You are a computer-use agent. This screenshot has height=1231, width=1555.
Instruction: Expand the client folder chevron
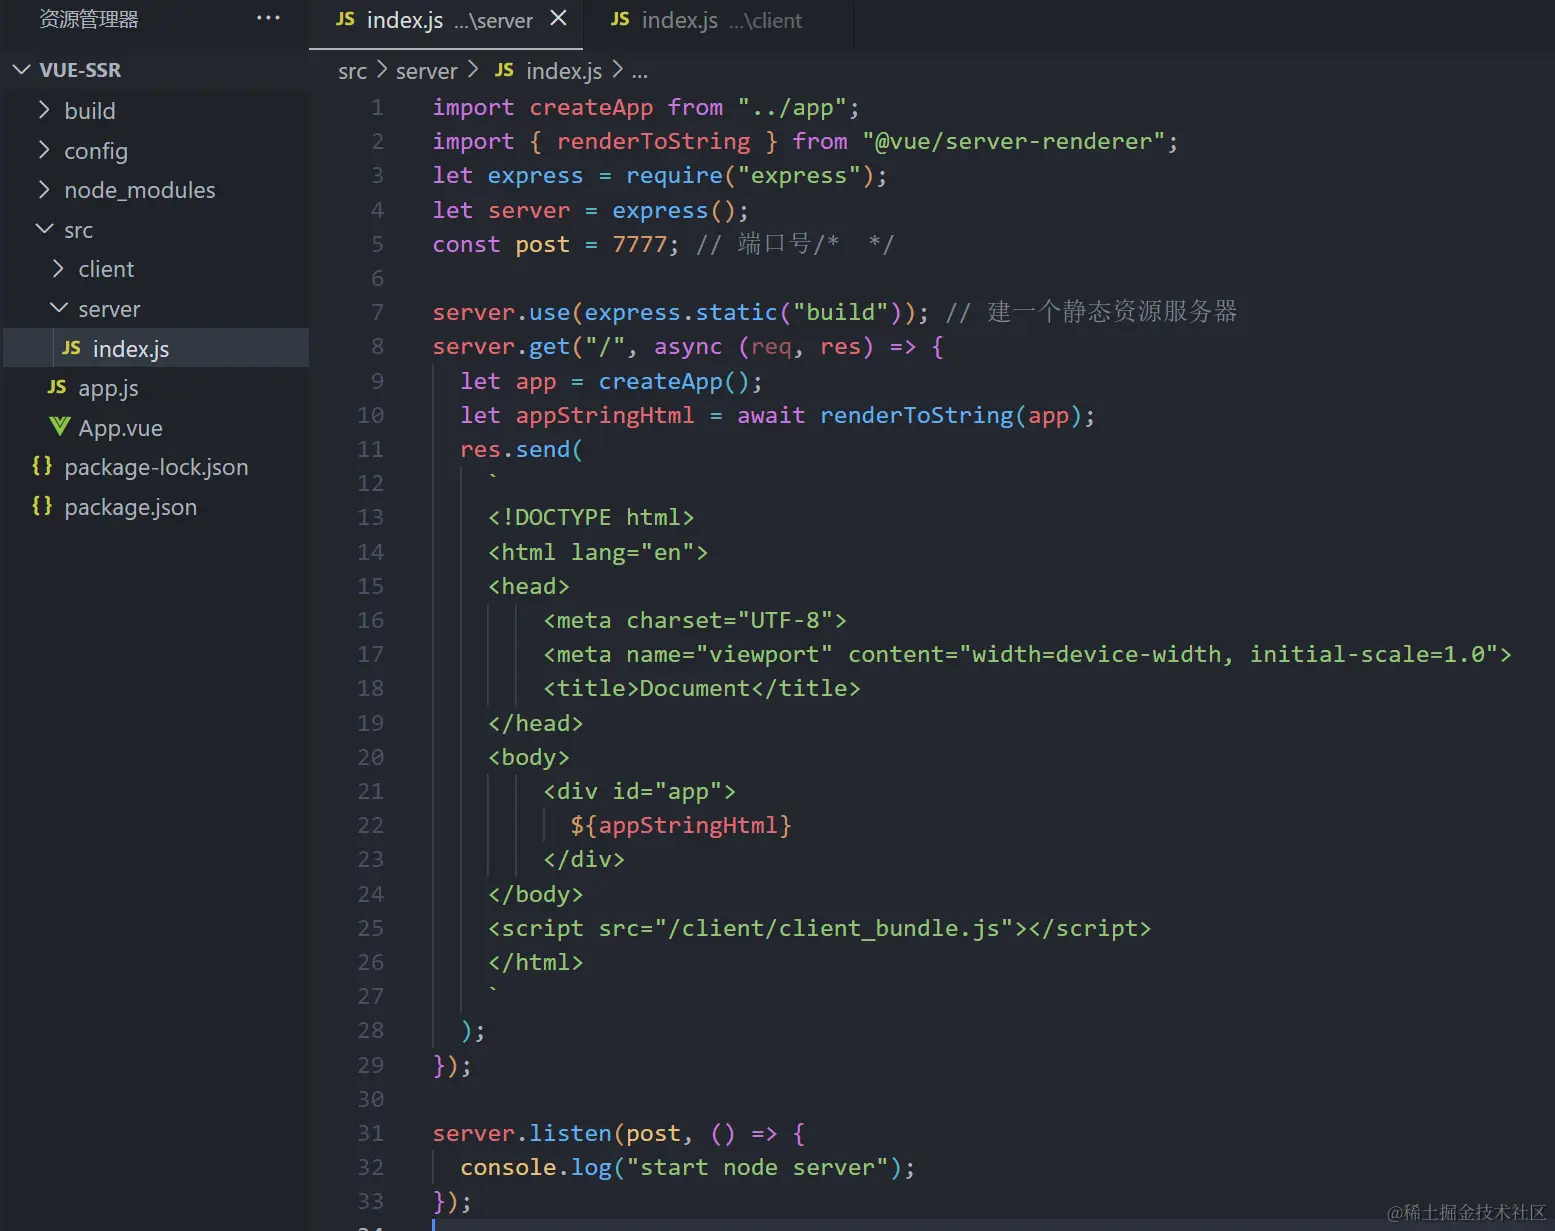(x=58, y=268)
